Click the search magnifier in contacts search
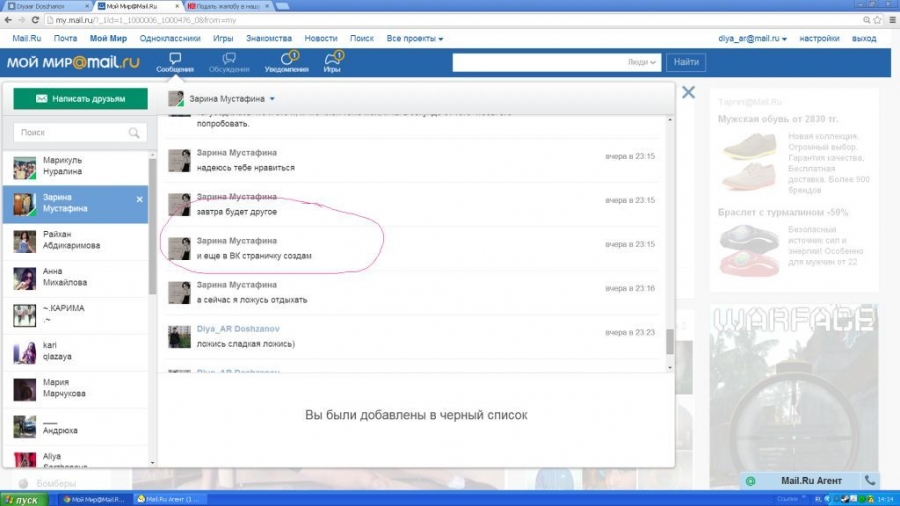Viewport: 900px width, 506px height. [x=134, y=133]
